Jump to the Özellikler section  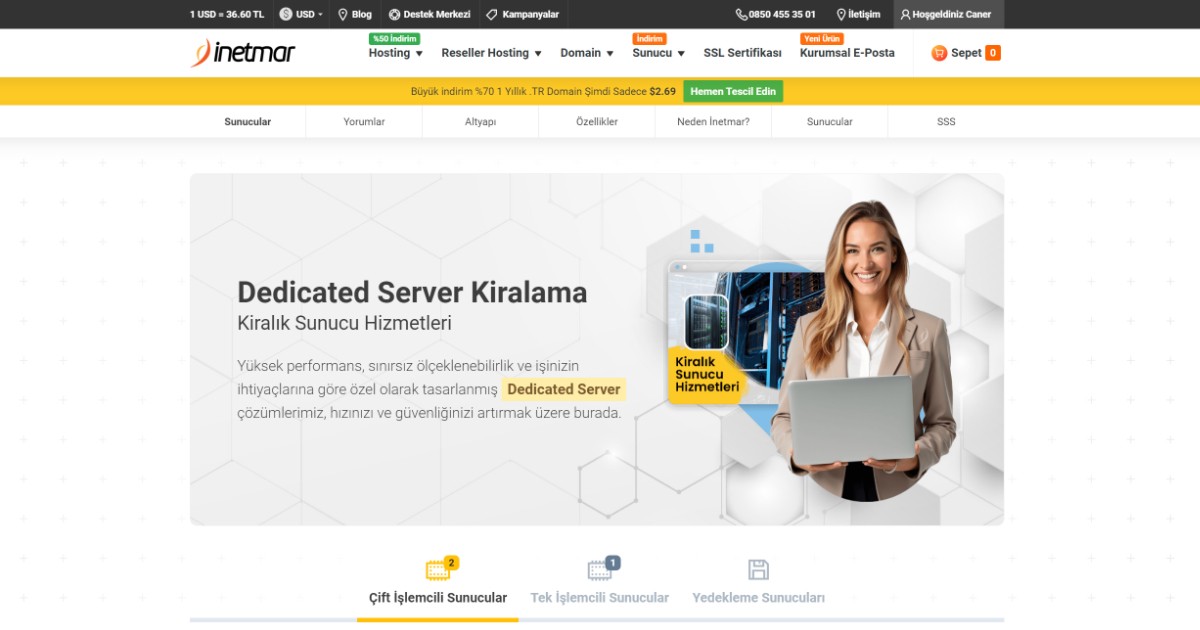[597, 122]
